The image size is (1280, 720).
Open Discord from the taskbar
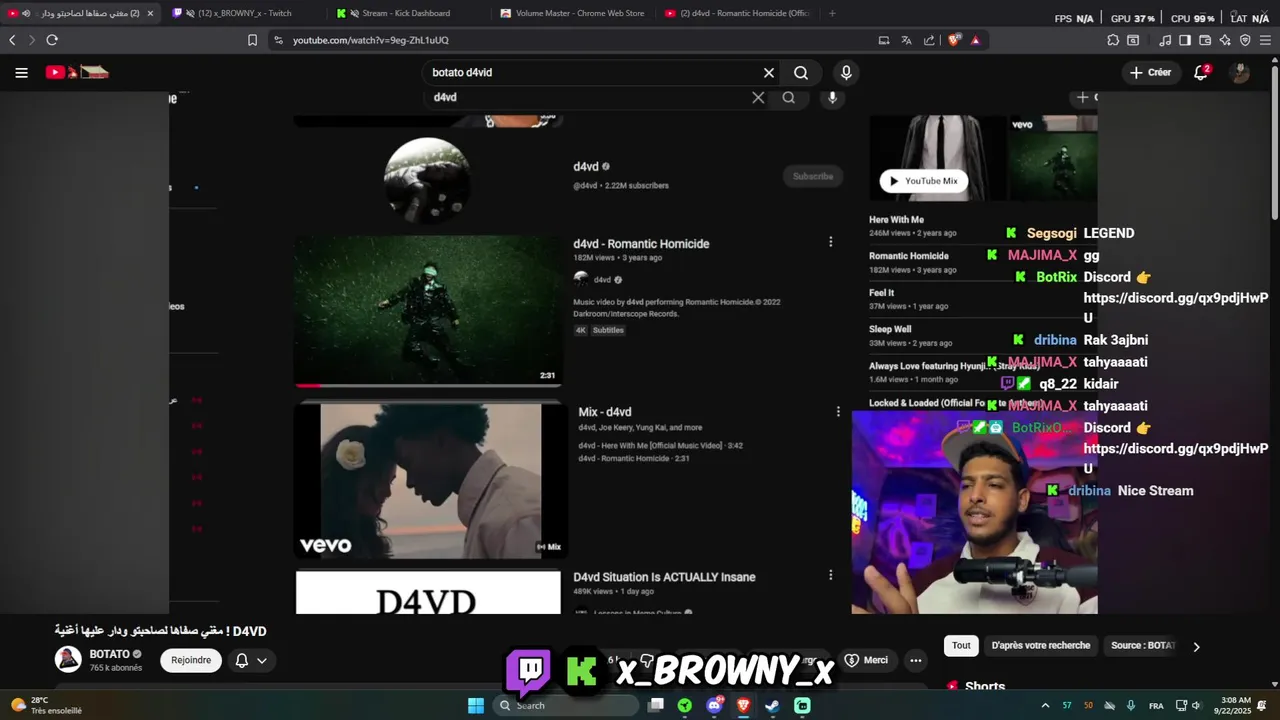coord(714,705)
